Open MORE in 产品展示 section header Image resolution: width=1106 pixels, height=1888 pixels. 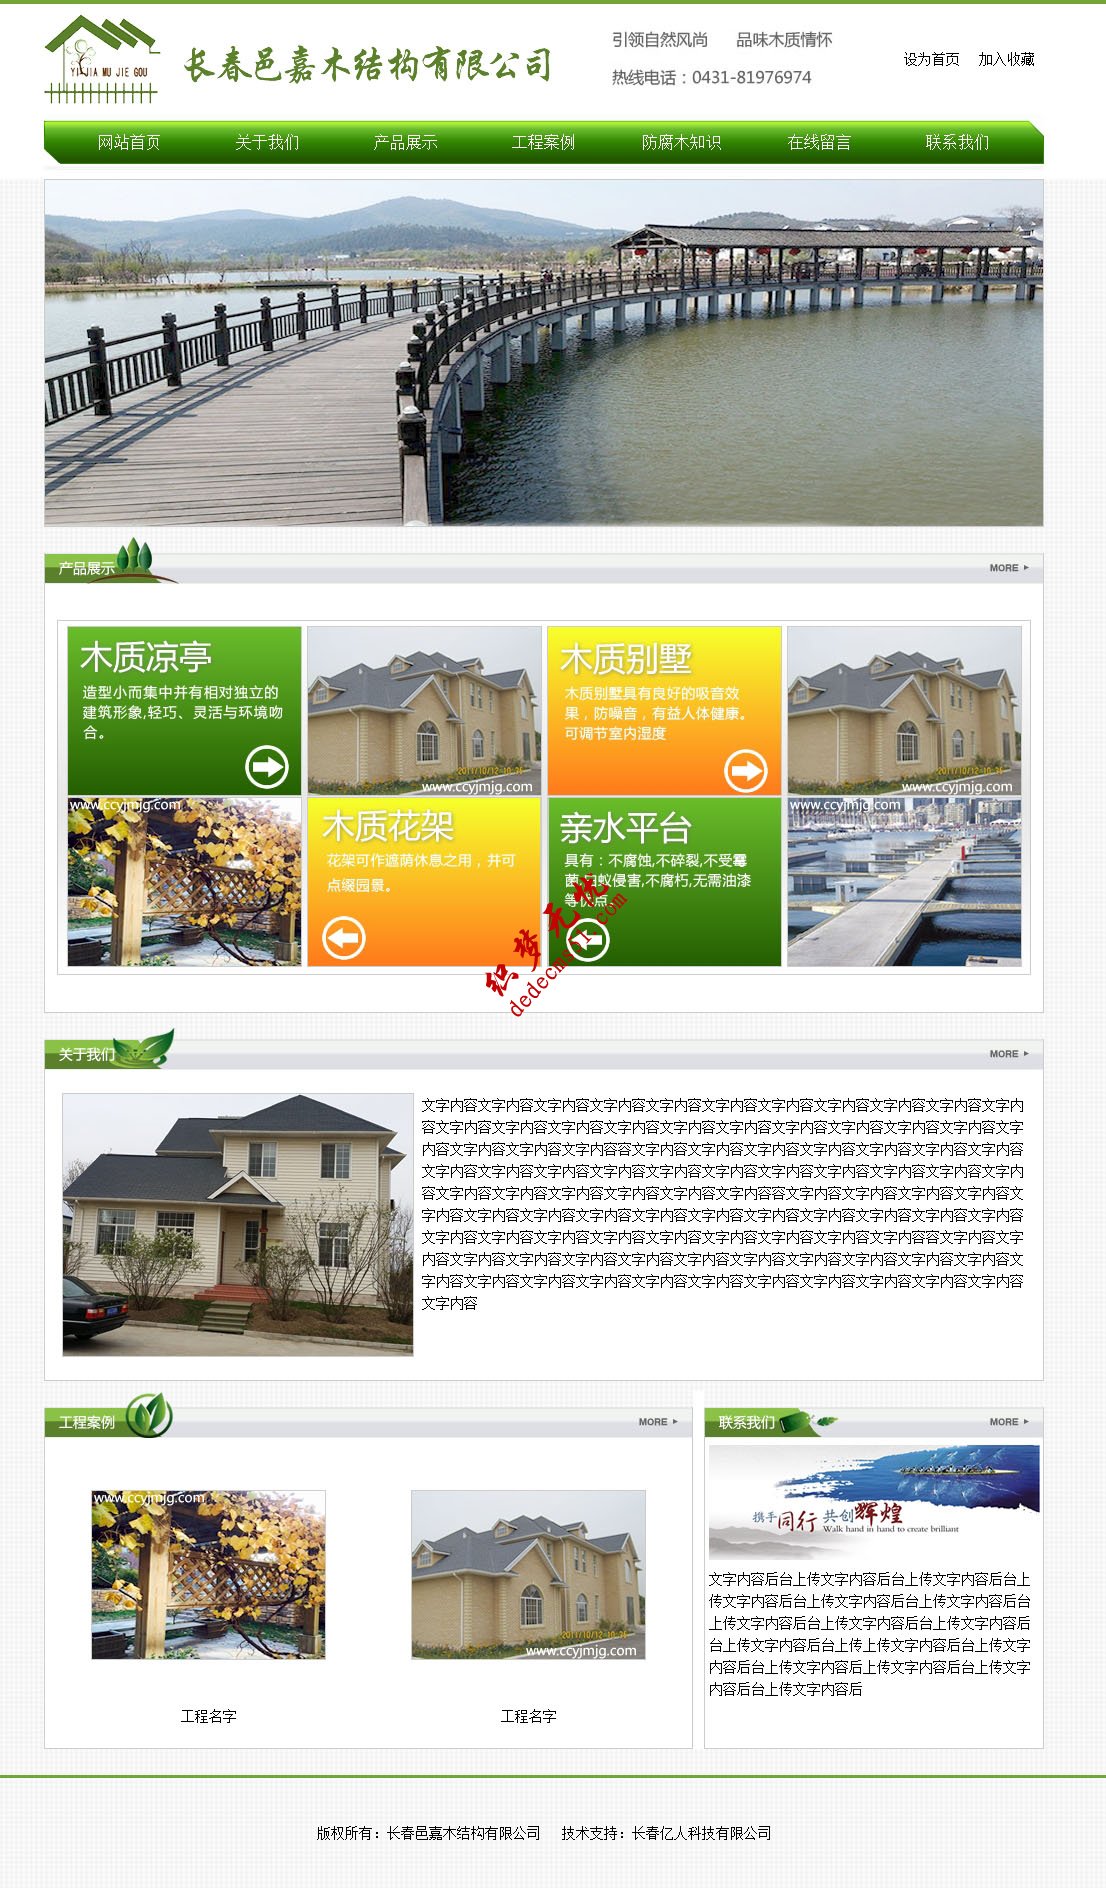[x=1008, y=568]
